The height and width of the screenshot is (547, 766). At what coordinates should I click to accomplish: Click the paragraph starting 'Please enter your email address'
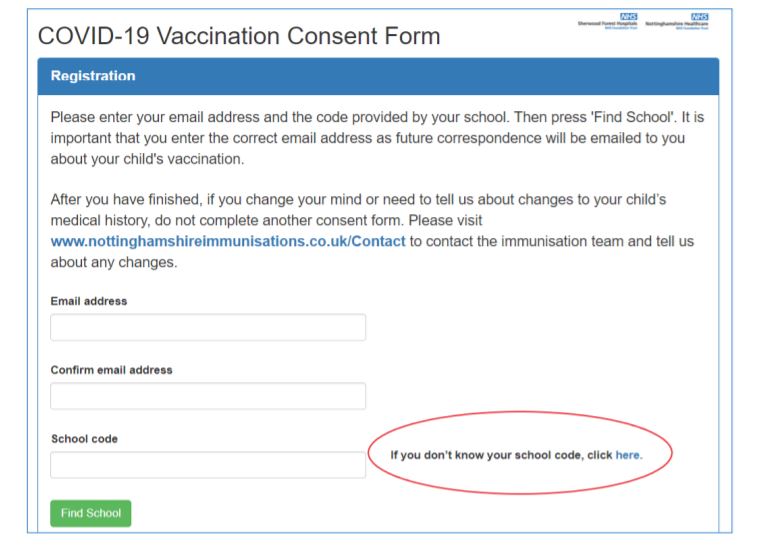tap(378, 138)
